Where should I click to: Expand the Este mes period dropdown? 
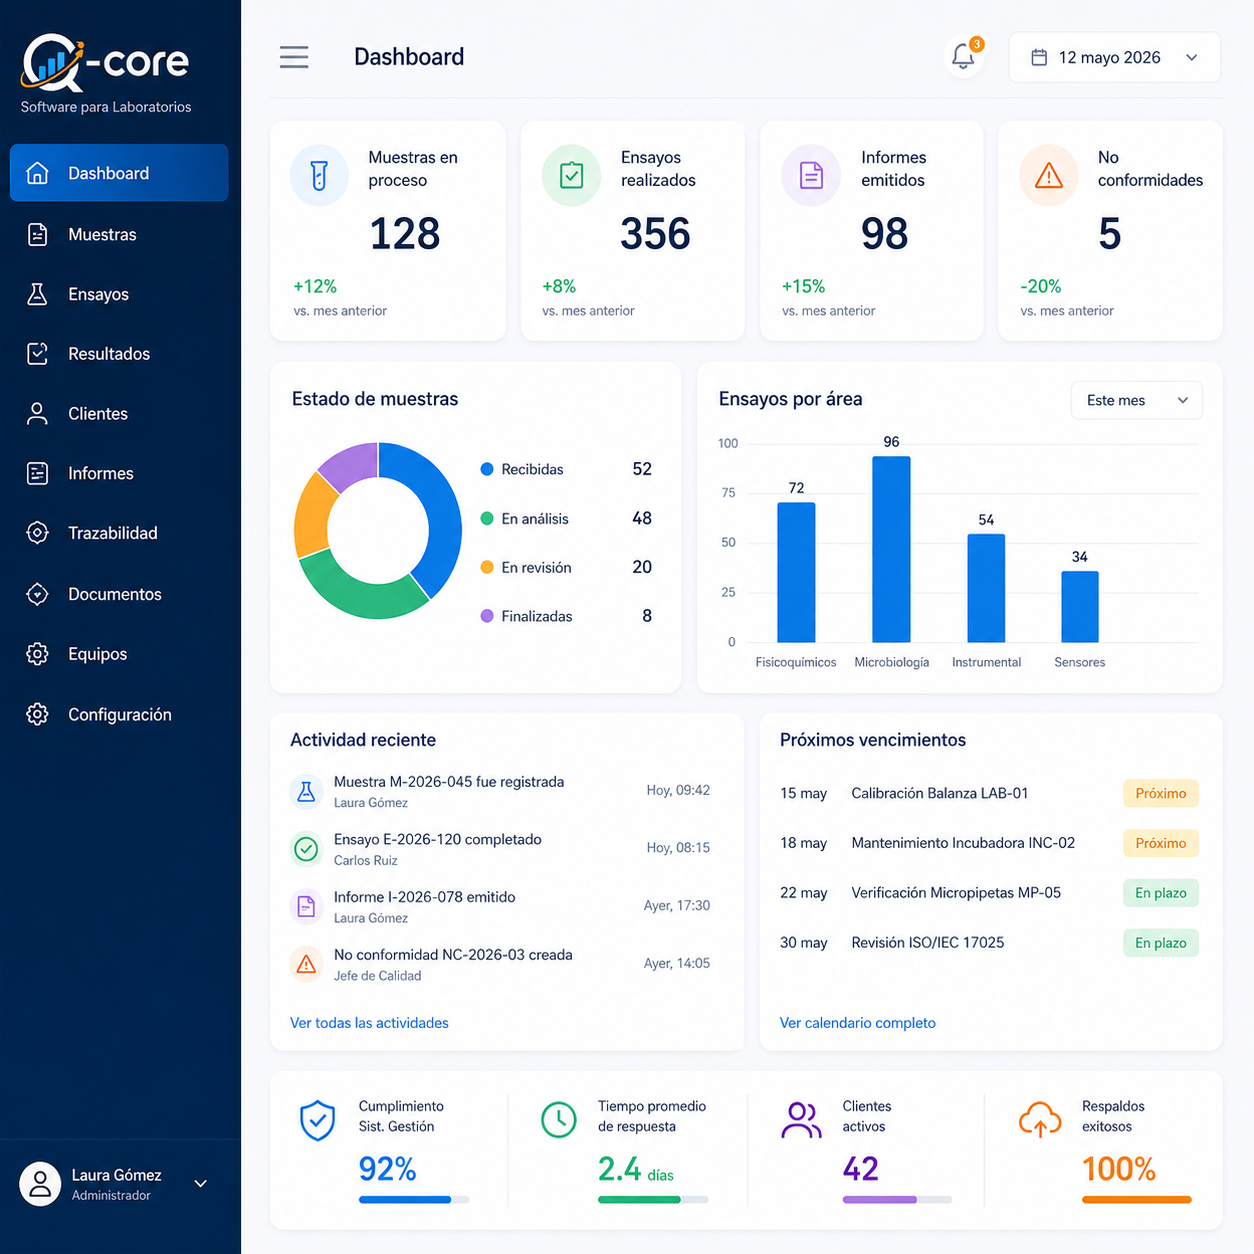click(1136, 400)
